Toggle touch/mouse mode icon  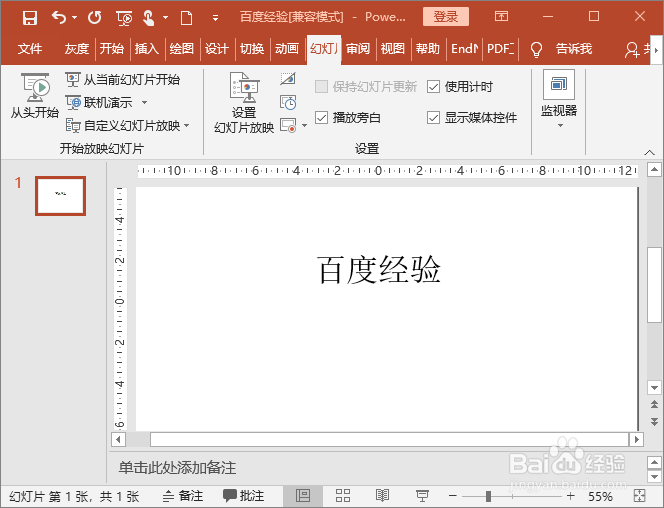[x=148, y=18]
